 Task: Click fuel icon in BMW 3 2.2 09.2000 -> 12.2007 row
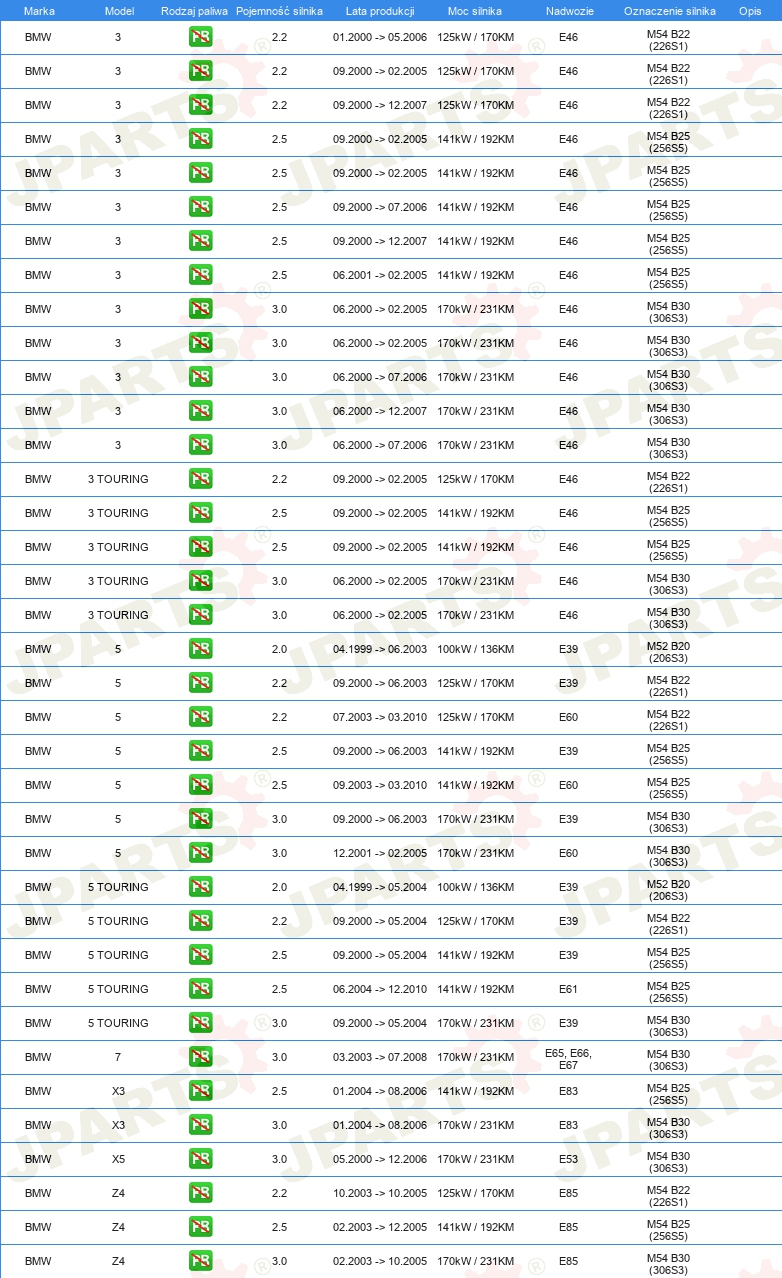pos(200,106)
